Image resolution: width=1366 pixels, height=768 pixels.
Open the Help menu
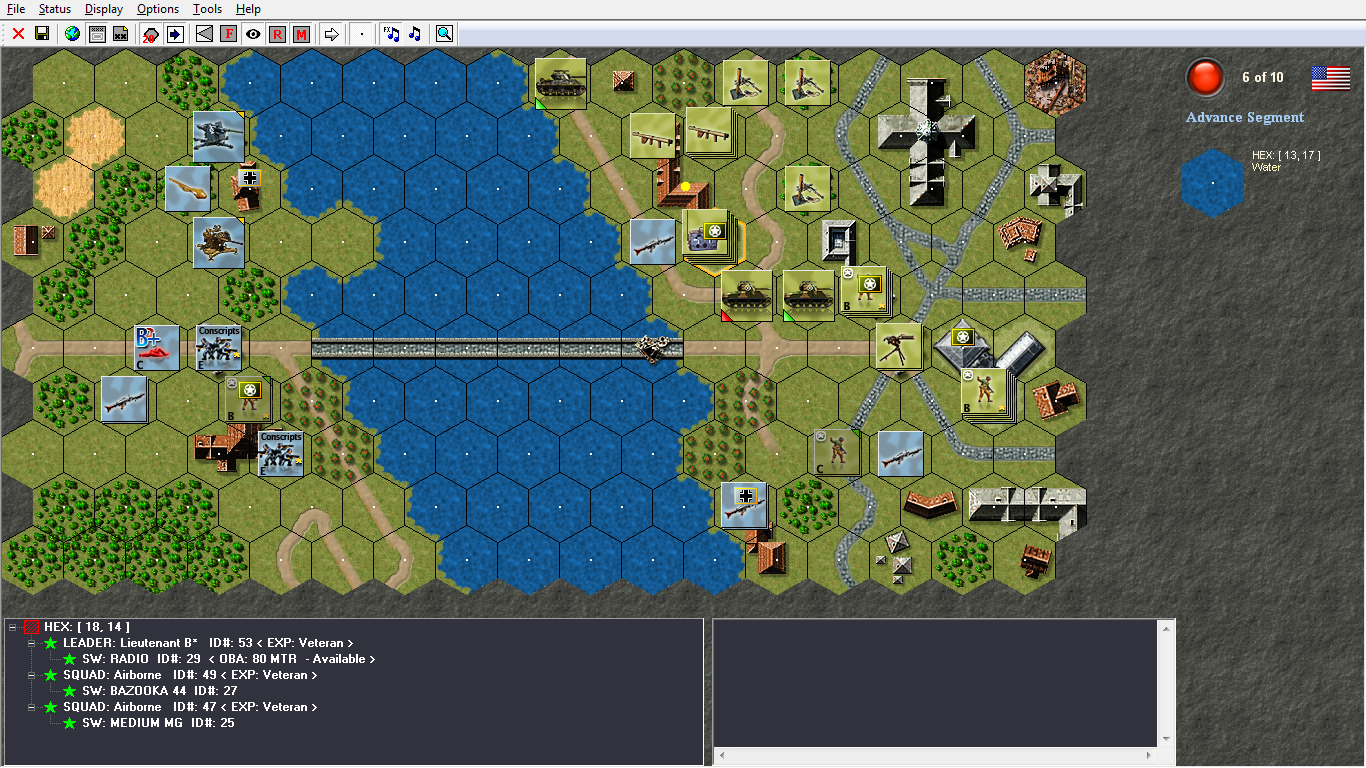tap(248, 9)
